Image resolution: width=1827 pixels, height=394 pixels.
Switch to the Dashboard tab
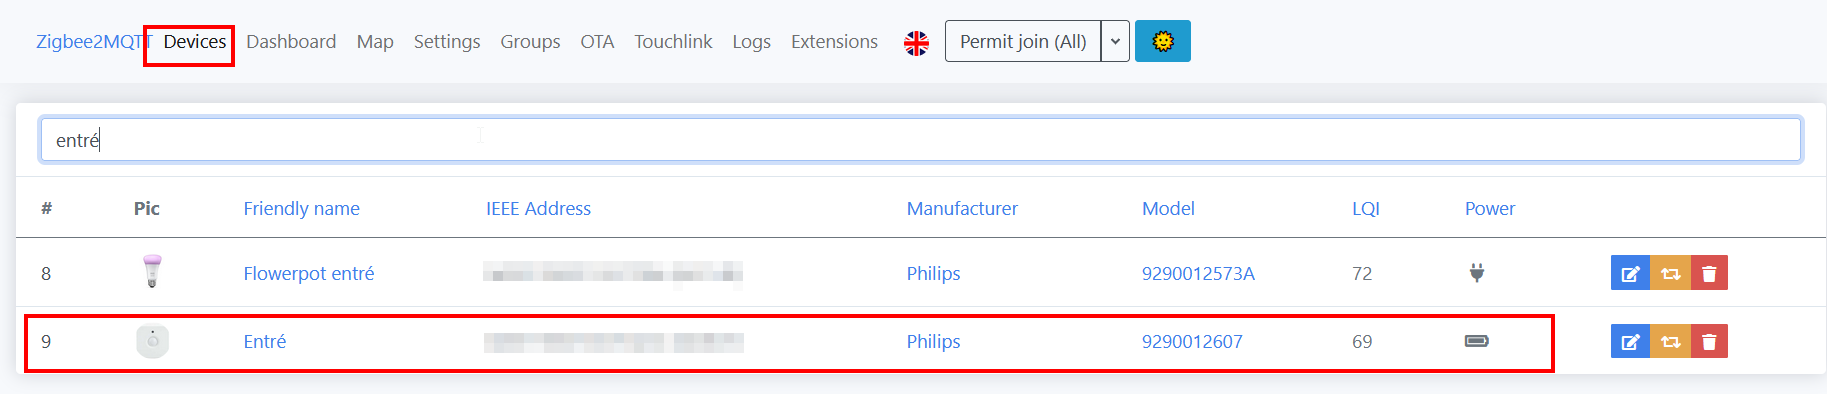coord(291,42)
